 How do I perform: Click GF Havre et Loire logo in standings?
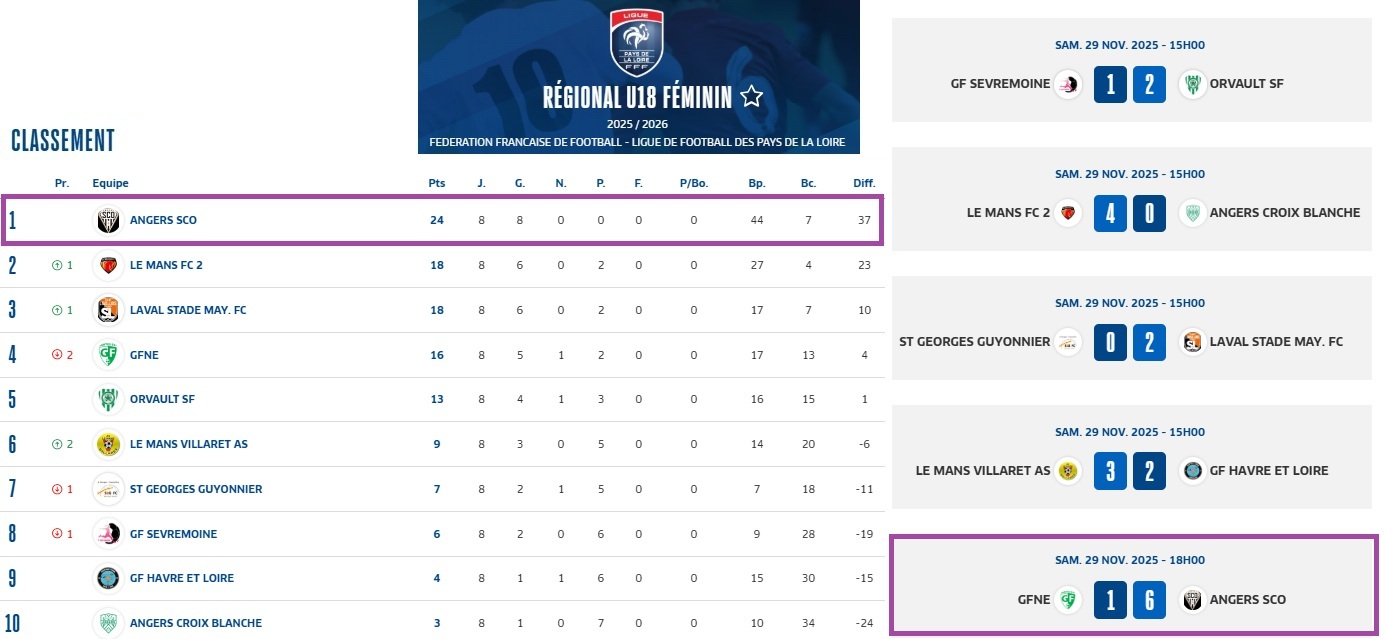tap(107, 578)
